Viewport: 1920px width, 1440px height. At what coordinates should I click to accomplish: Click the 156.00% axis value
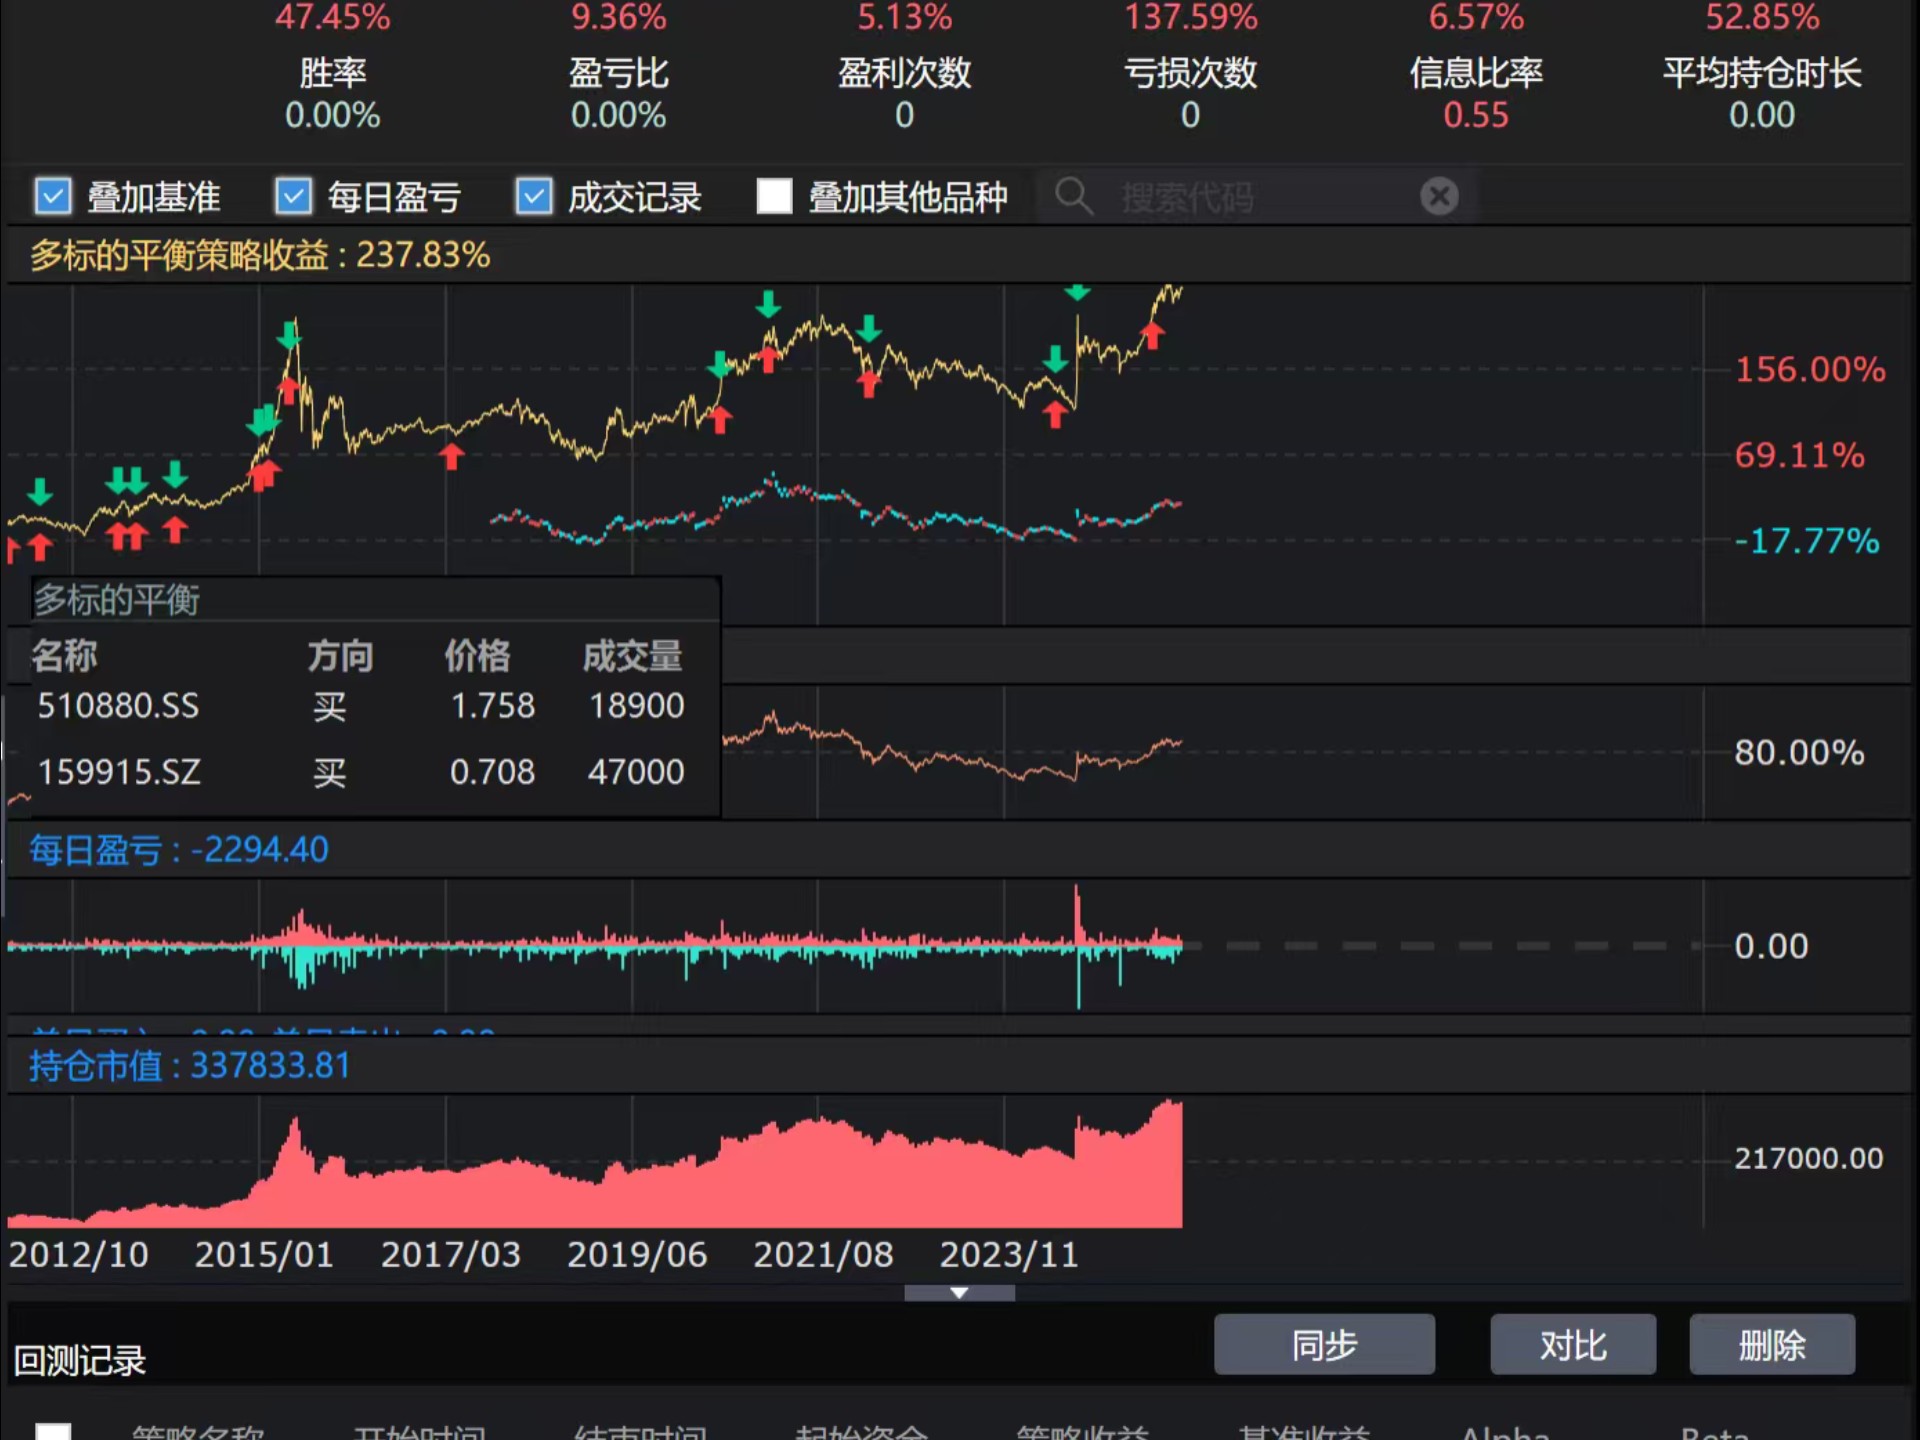[1810, 370]
